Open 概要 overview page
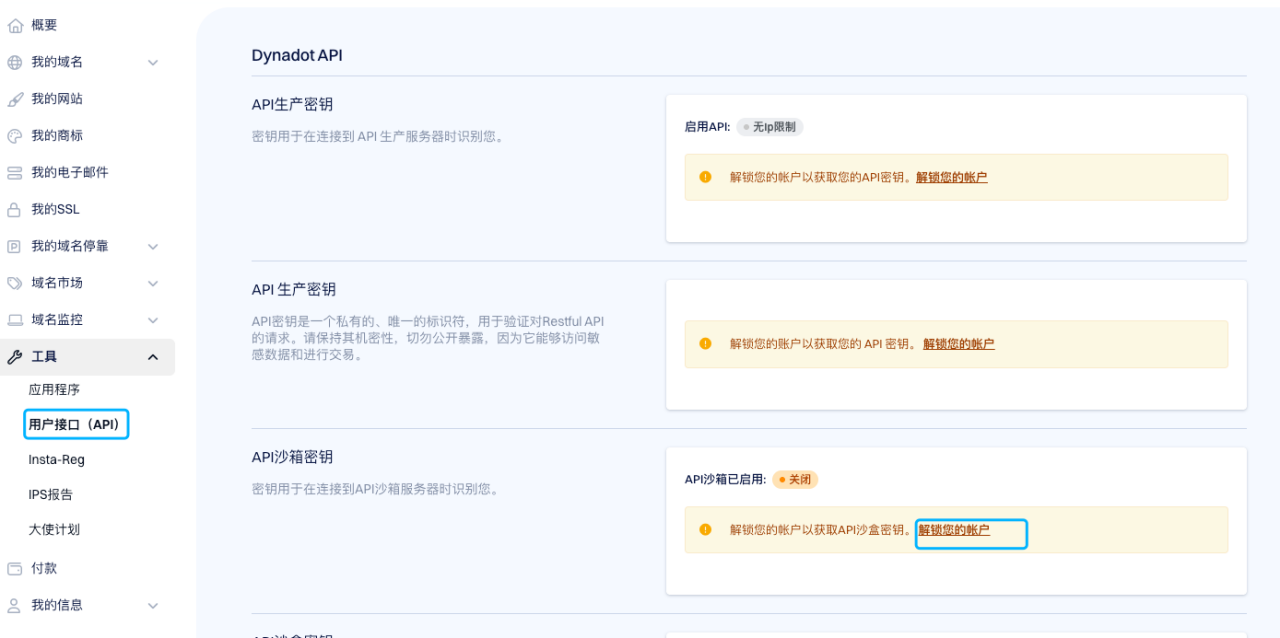This screenshot has height=638, width=1280. coord(44,25)
